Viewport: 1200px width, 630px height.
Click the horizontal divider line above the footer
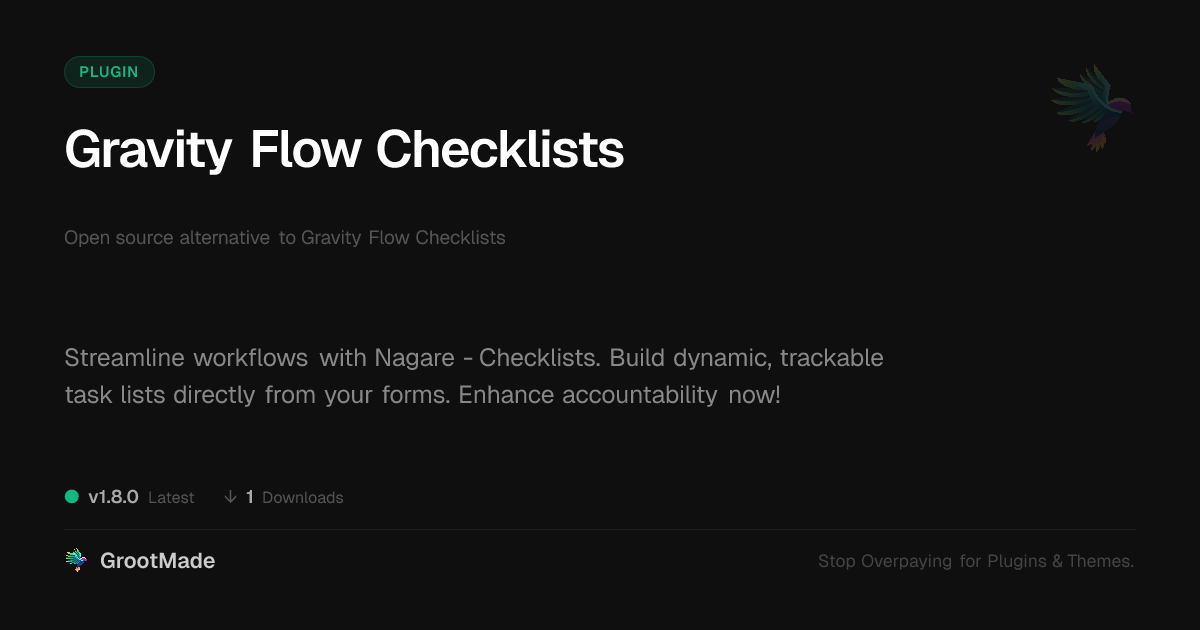[x=600, y=530]
